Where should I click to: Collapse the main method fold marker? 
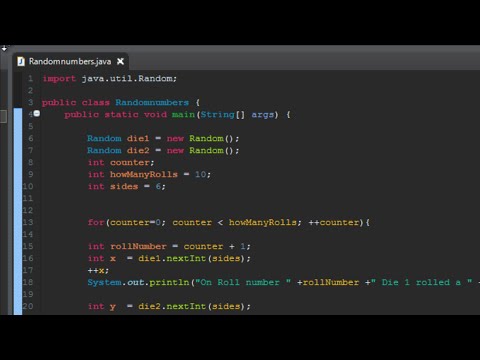(x=37, y=114)
